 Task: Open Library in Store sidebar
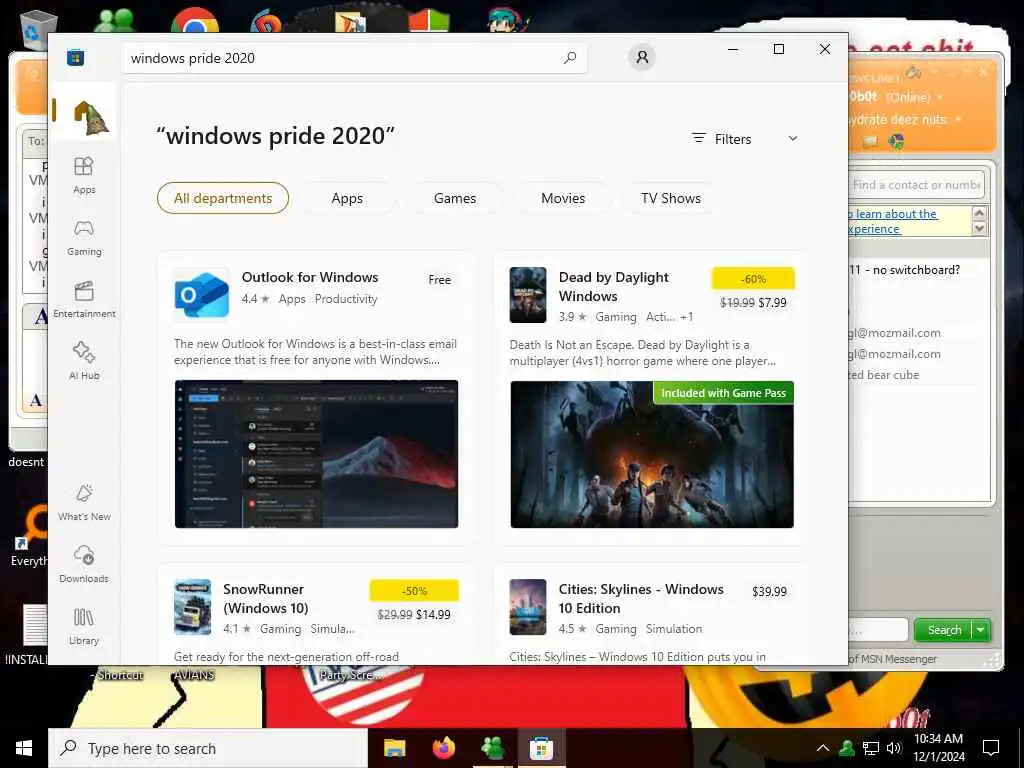[x=84, y=626]
